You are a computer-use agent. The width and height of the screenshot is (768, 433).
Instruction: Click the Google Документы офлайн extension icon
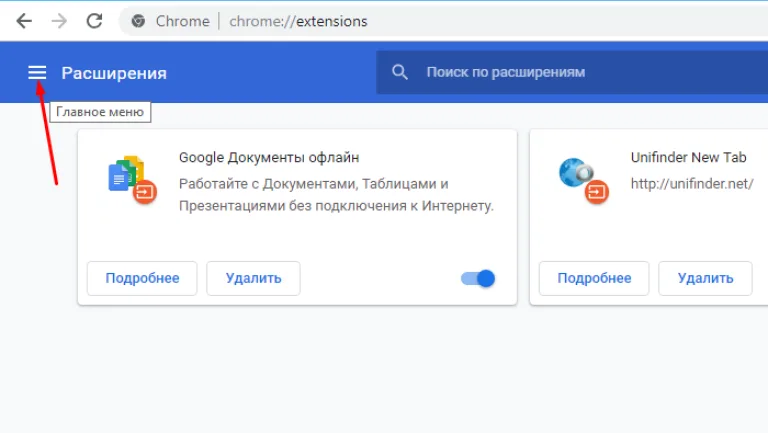pyautogui.click(x=131, y=180)
